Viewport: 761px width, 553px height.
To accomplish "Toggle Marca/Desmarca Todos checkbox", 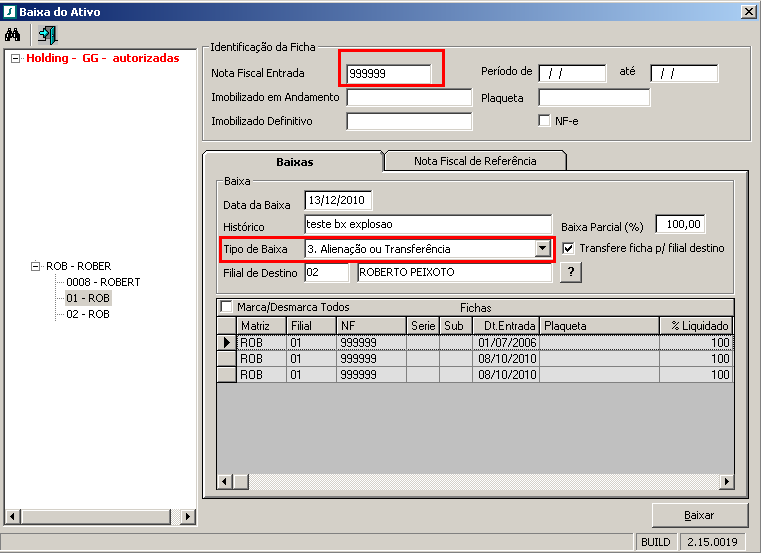I will [225, 307].
